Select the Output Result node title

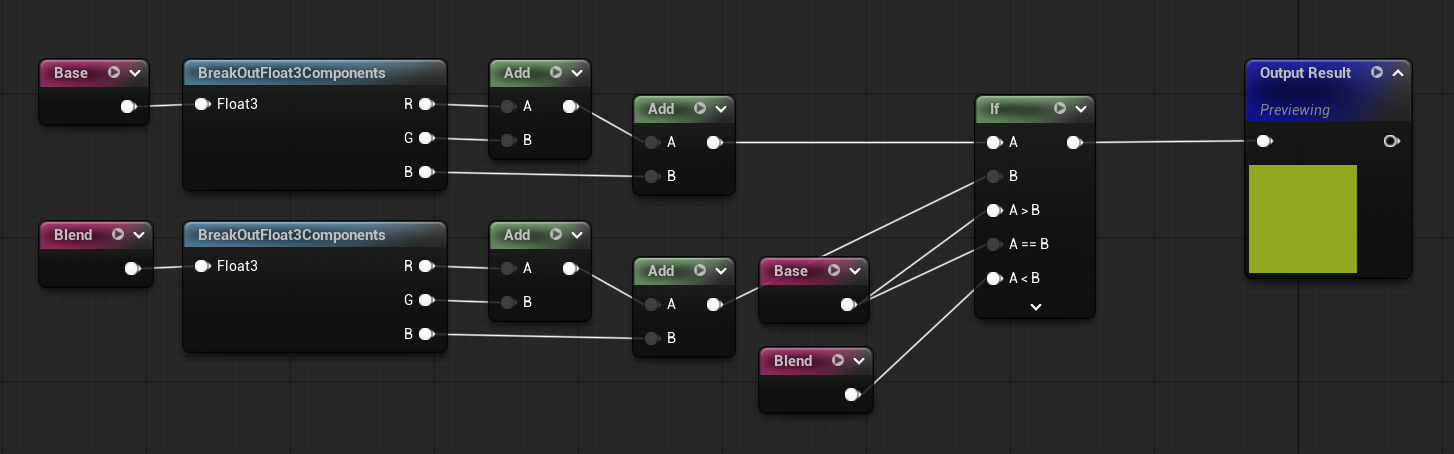point(1305,73)
